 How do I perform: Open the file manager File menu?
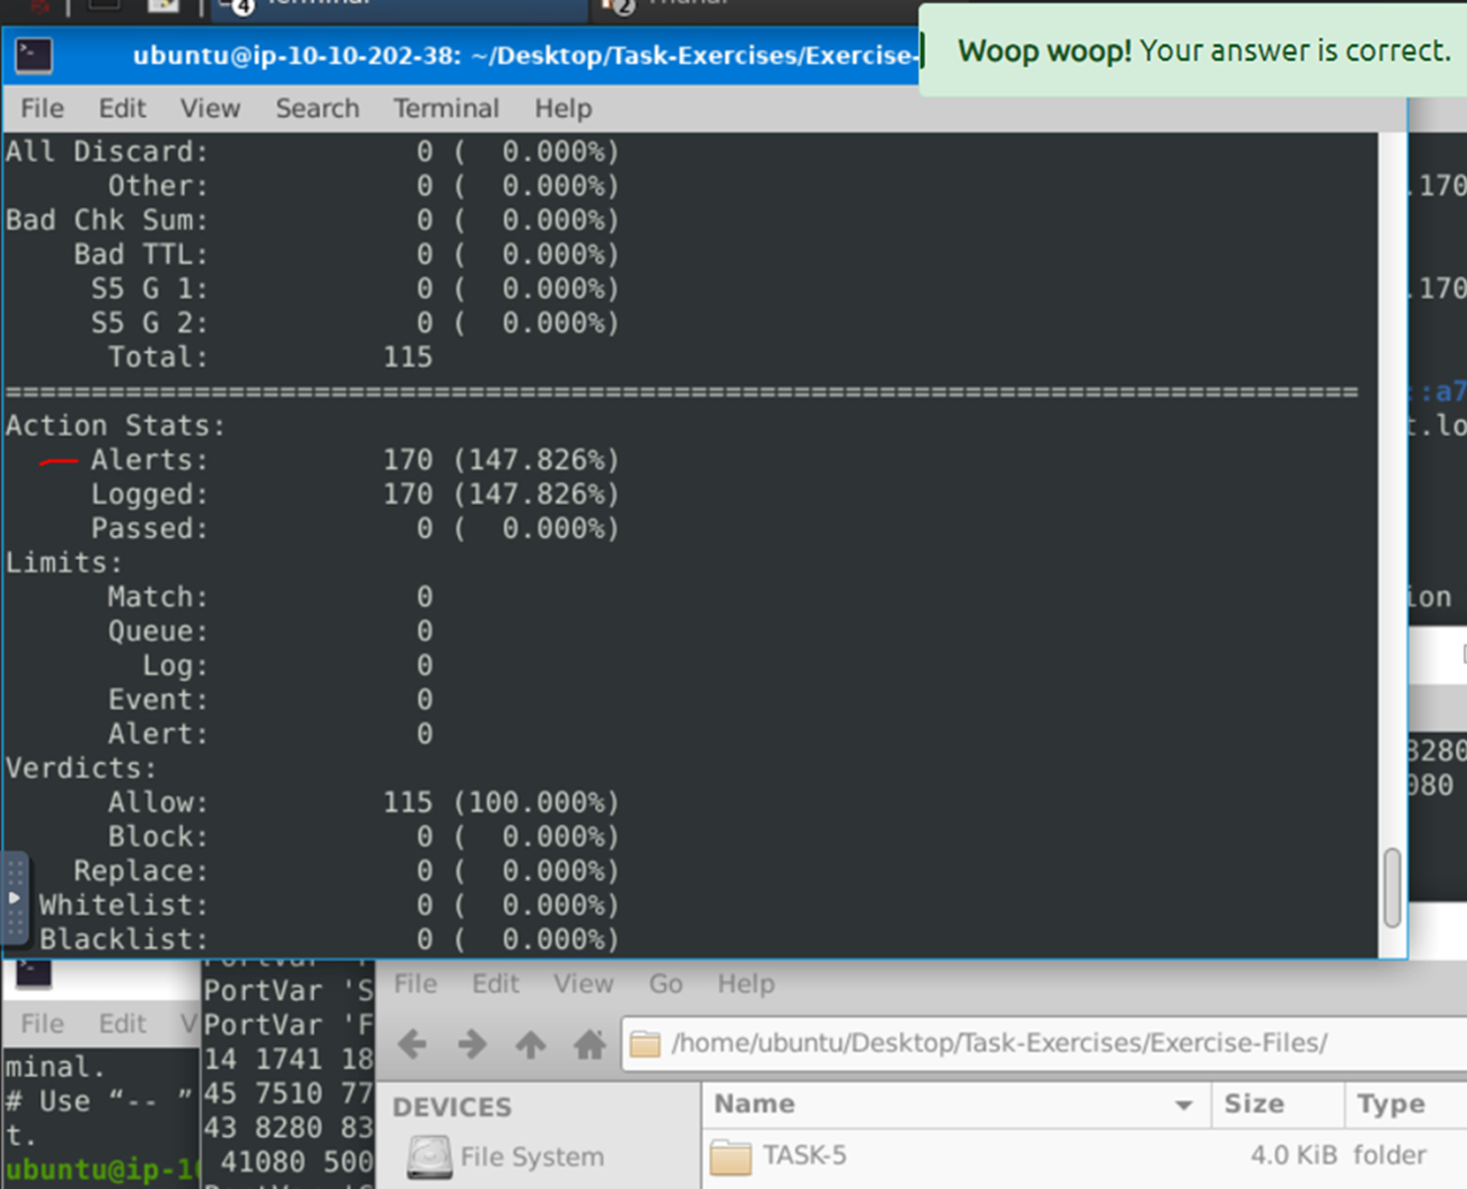click(x=415, y=984)
